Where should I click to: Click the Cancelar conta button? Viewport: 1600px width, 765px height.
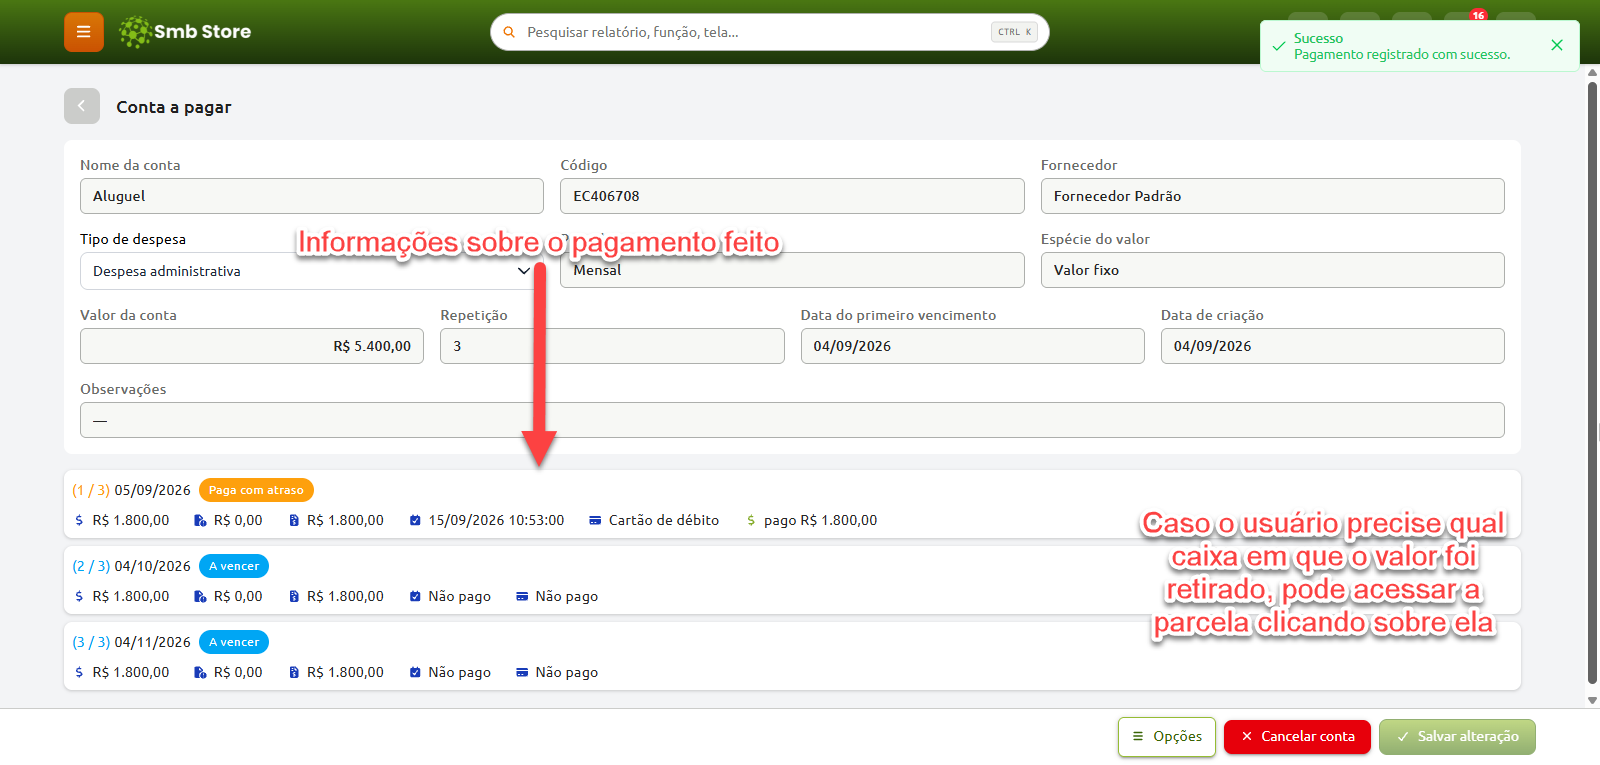[x=1298, y=737]
